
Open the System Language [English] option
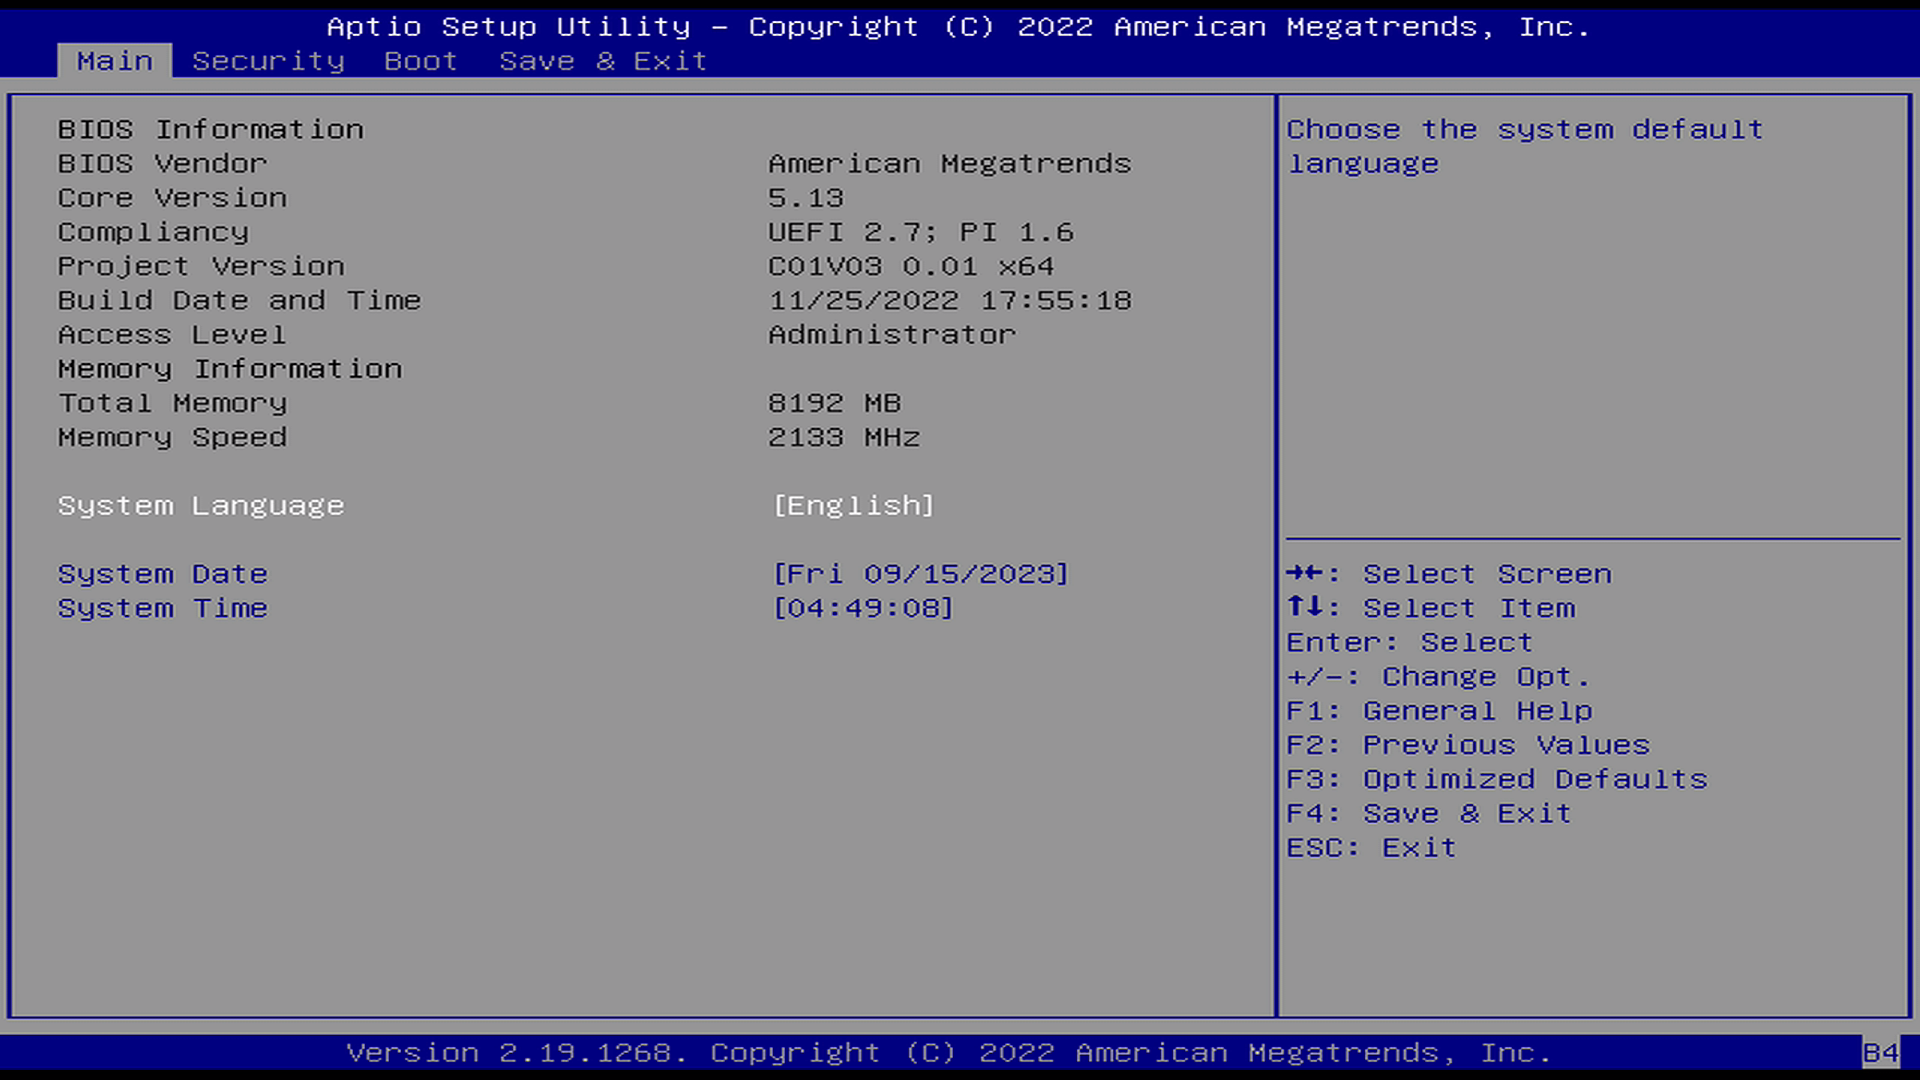coord(853,506)
